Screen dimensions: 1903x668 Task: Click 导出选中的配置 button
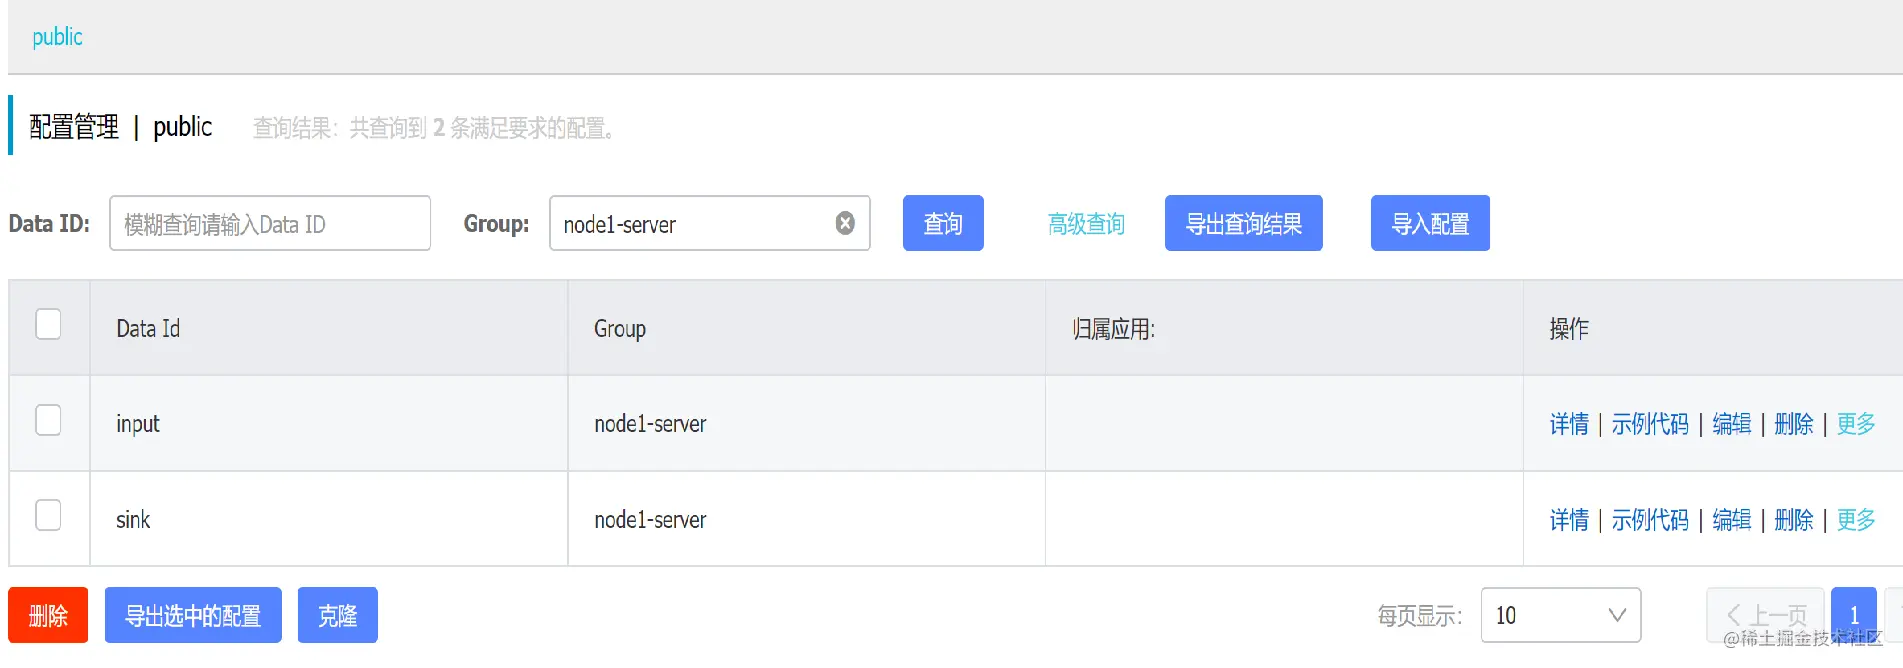[x=193, y=615]
